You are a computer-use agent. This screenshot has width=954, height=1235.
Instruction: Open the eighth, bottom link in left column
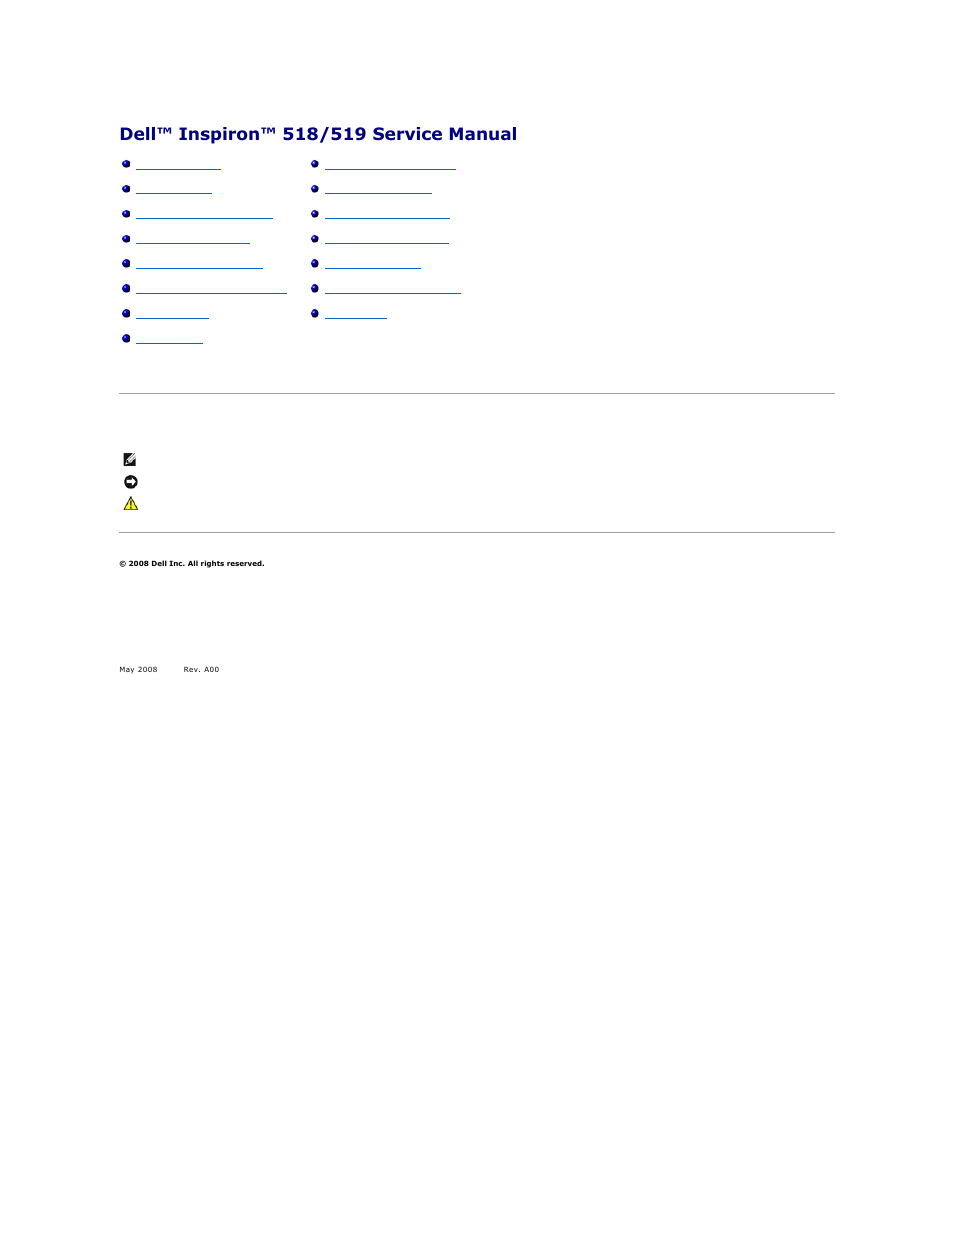point(169,341)
